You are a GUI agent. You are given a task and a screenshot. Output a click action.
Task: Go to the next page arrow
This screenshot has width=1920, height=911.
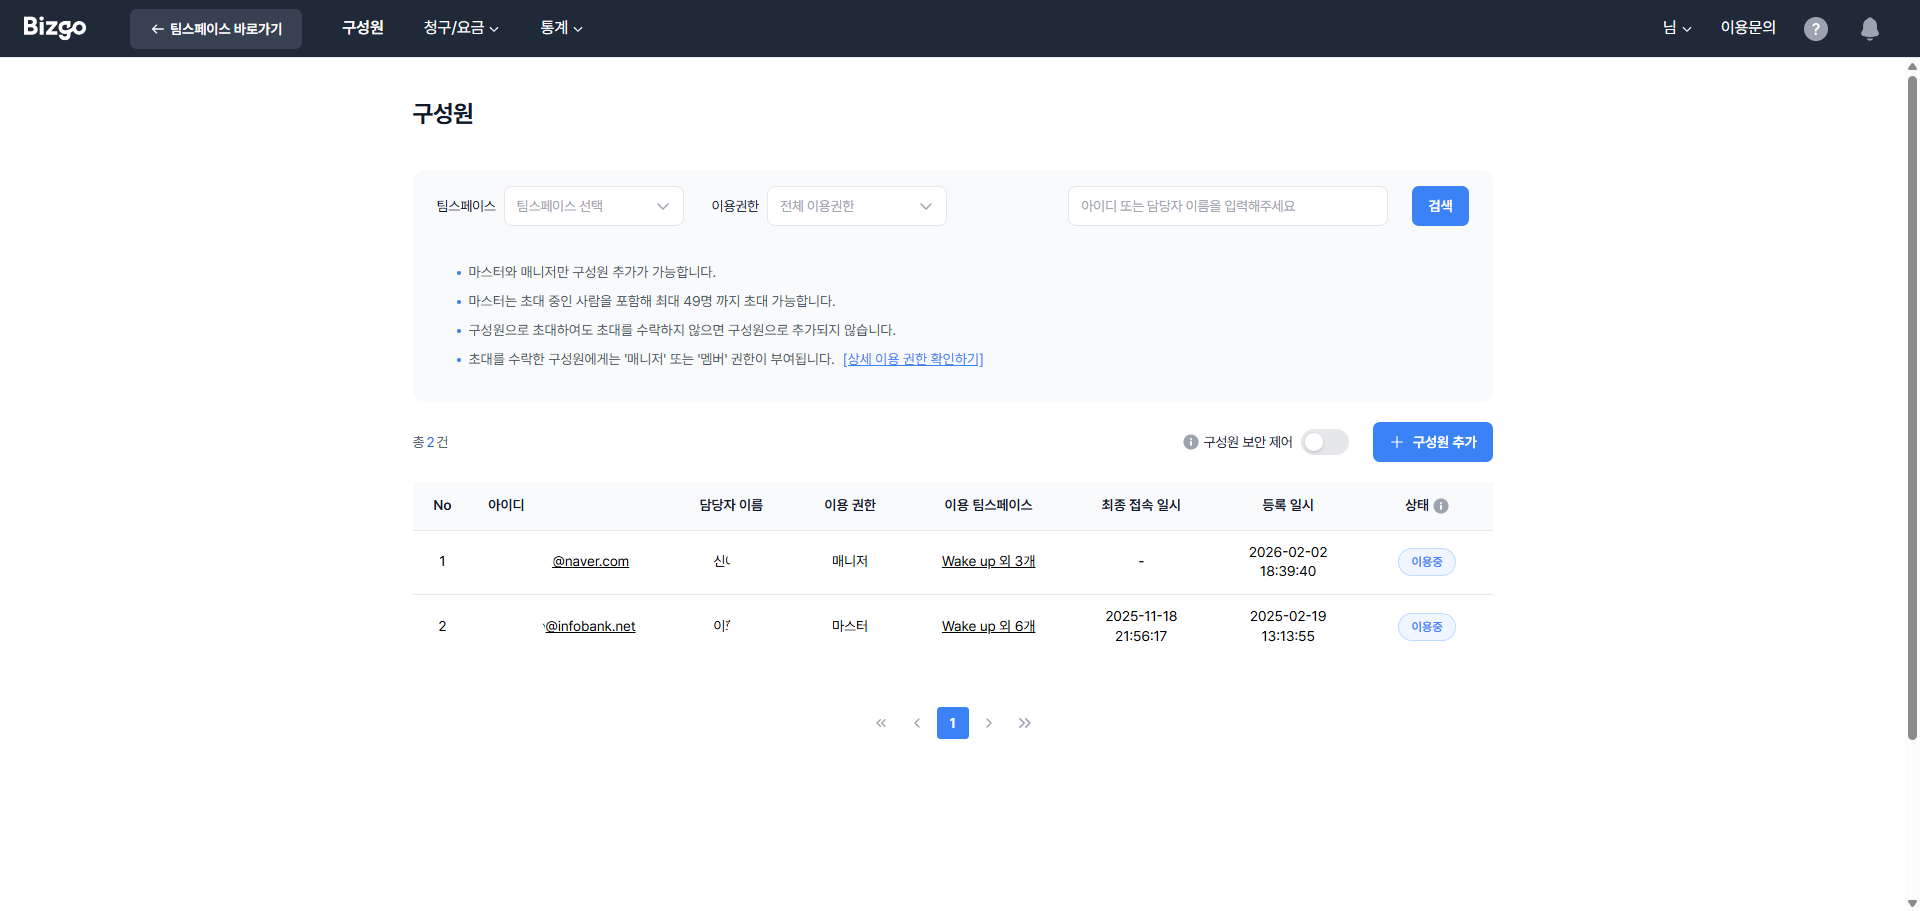(x=989, y=723)
